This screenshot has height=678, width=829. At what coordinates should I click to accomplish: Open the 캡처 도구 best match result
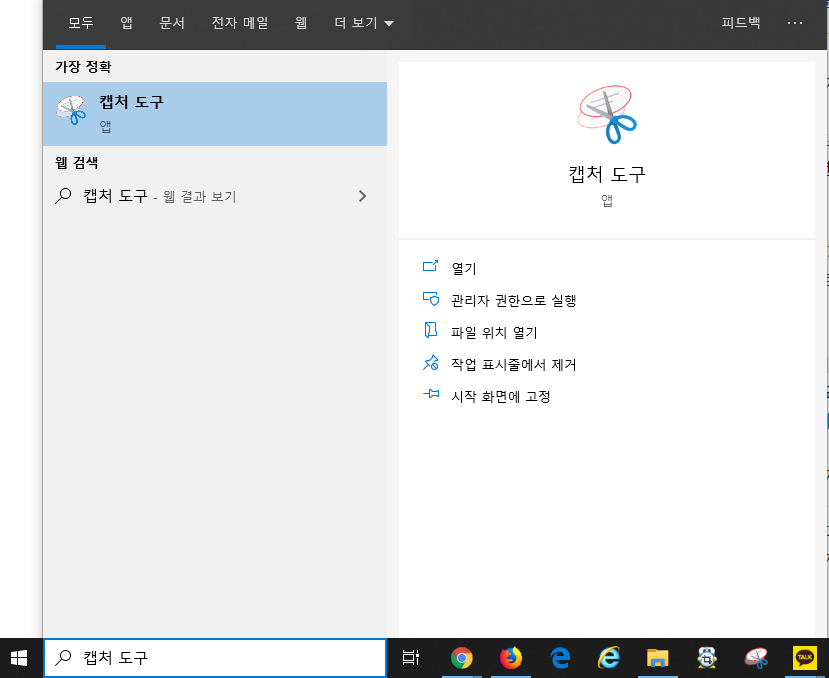[x=215, y=114]
